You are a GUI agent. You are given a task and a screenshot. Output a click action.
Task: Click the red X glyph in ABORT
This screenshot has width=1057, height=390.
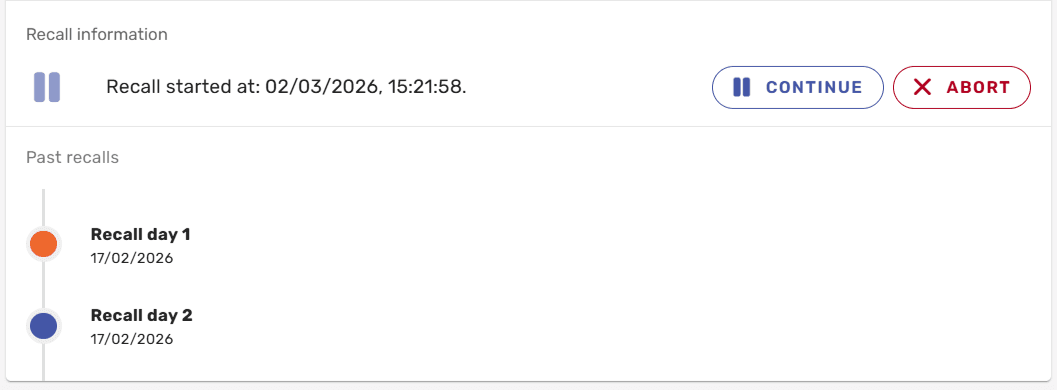(922, 88)
